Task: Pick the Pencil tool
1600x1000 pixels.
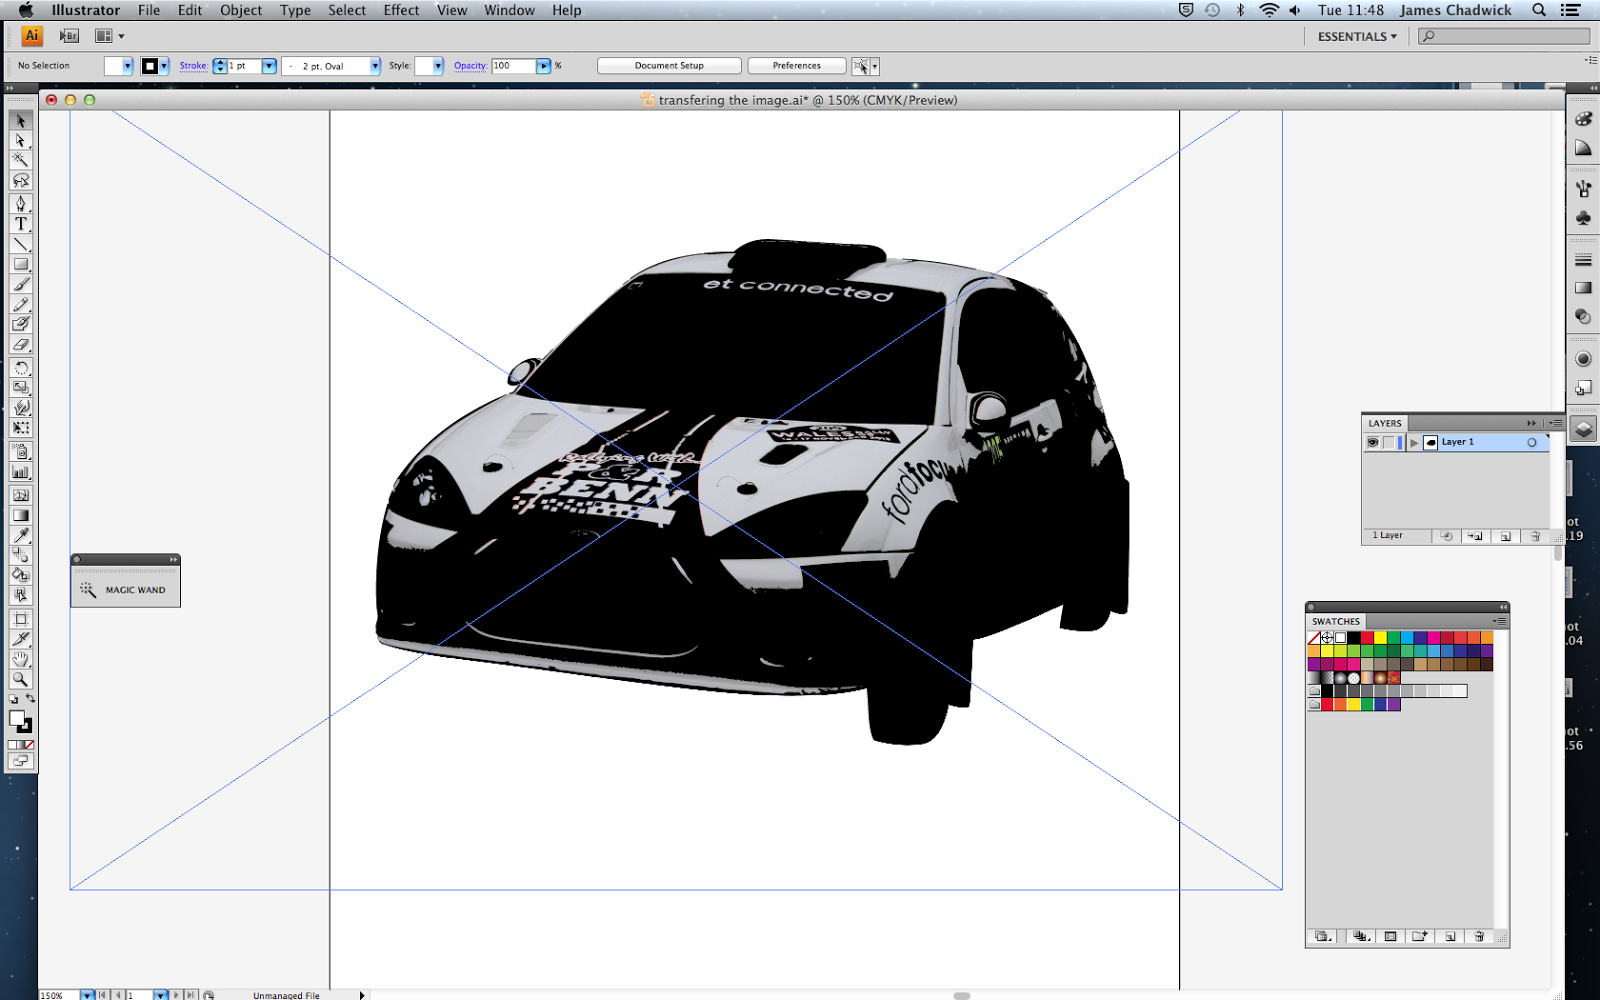Action: point(20,304)
